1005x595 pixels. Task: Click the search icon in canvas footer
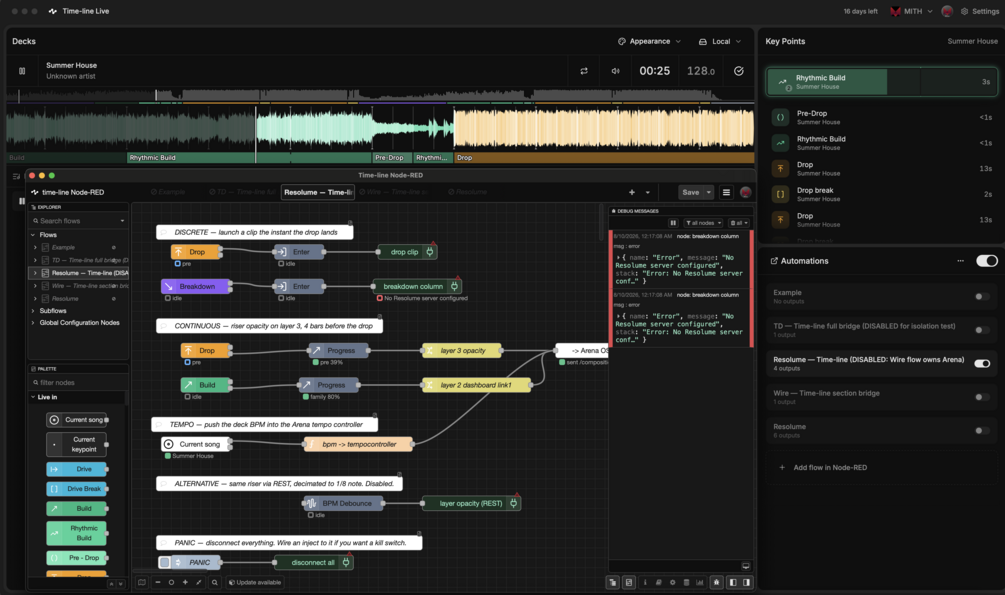coord(215,583)
